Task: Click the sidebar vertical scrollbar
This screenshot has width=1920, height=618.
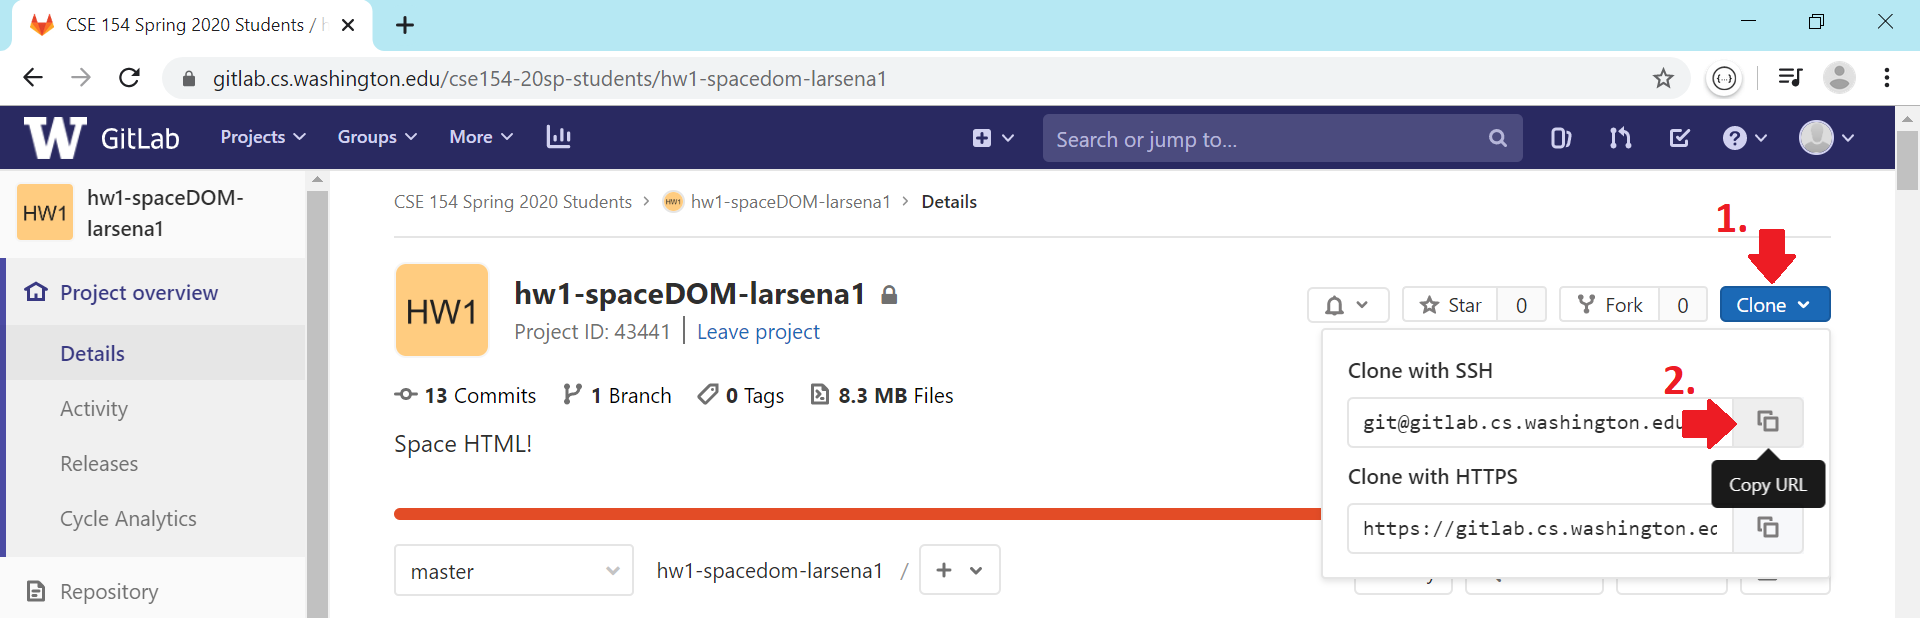Action: click(317, 400)
